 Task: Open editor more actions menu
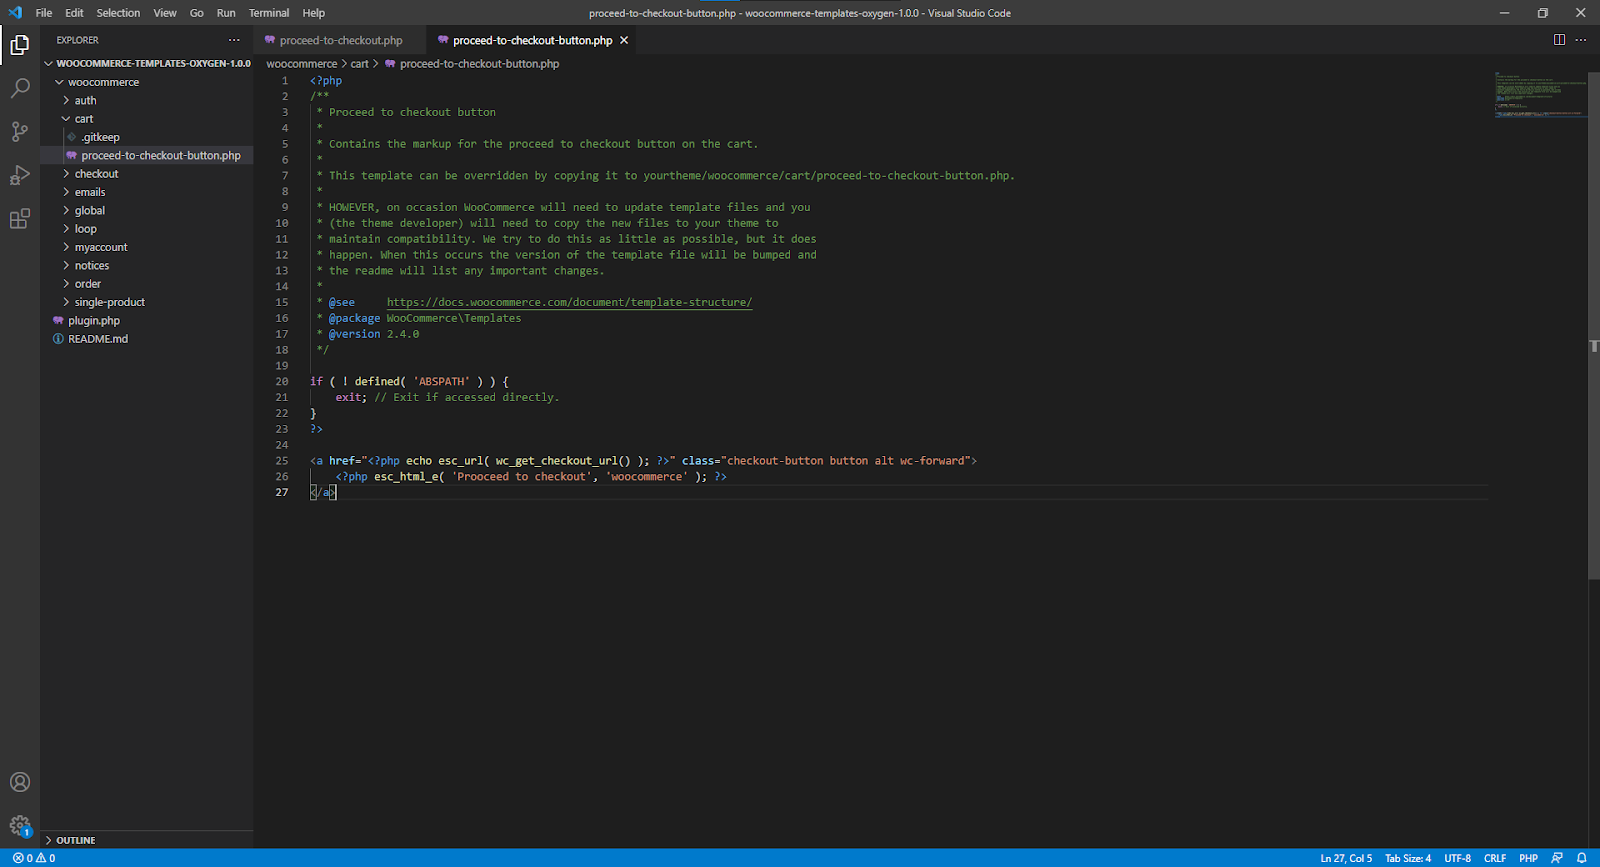click(x=1581, y=40)
